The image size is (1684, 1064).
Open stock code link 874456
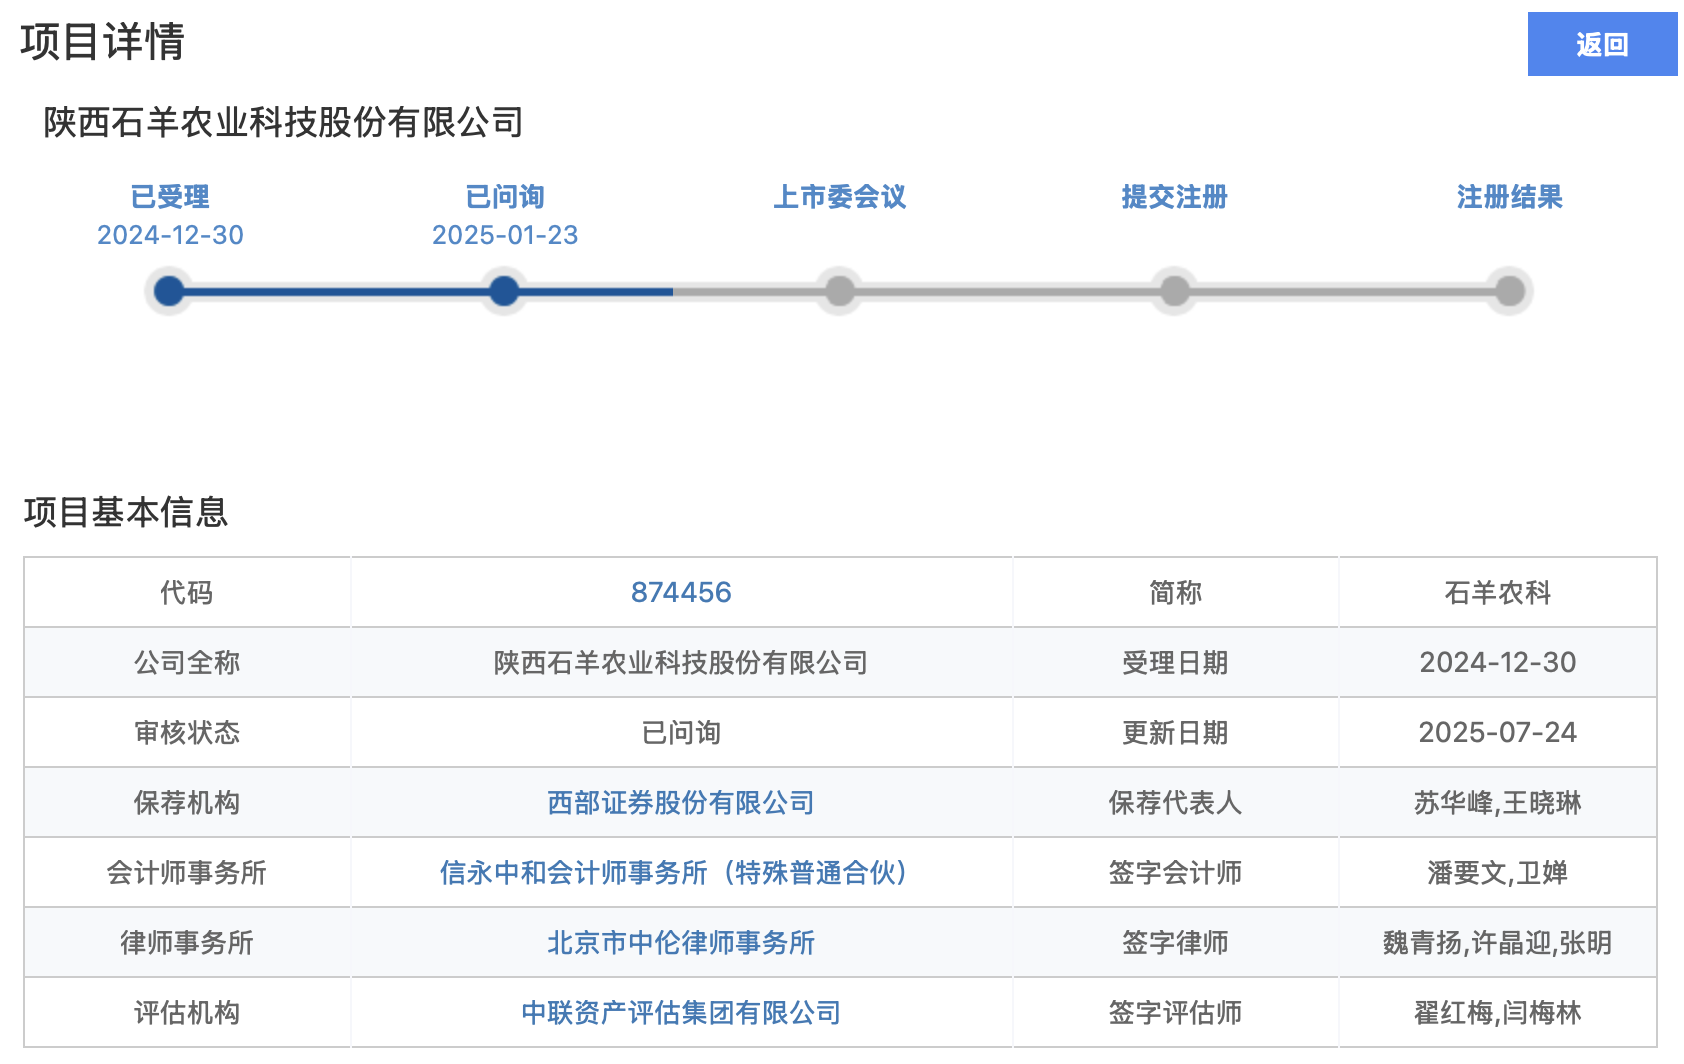click(x=681, y=591)
